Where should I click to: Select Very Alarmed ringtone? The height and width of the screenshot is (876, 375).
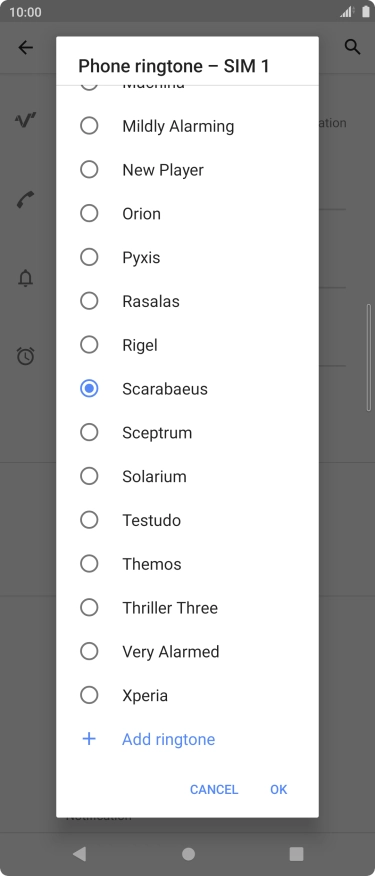coord(187,651)
